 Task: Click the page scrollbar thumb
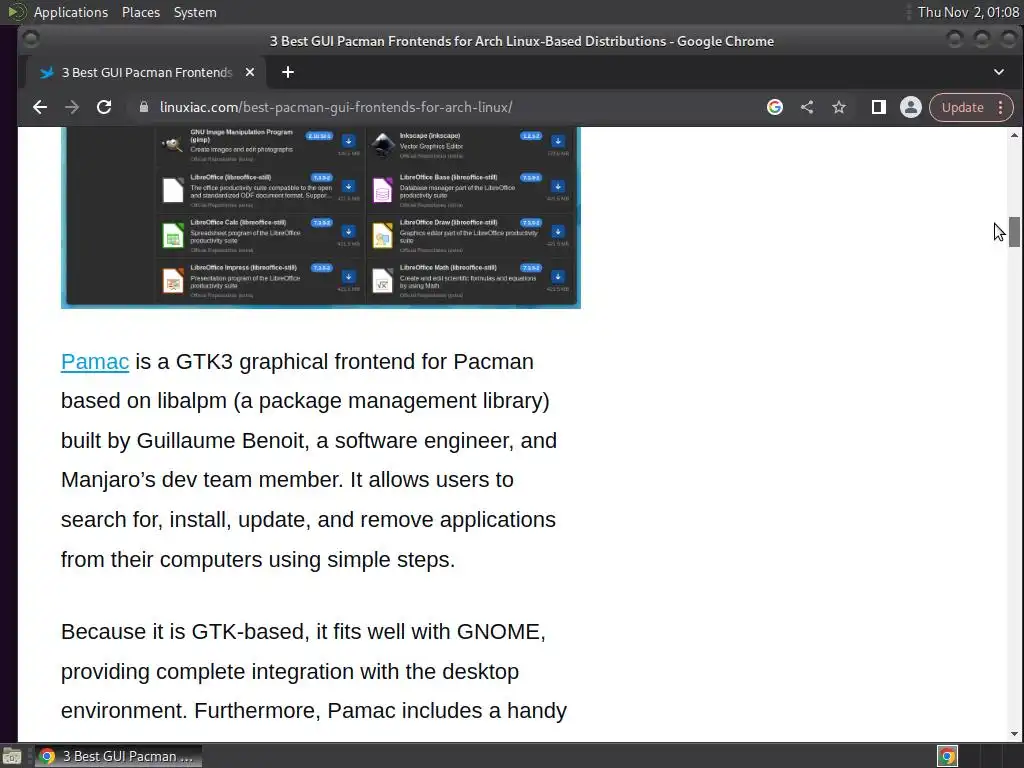pos(1014,232)
